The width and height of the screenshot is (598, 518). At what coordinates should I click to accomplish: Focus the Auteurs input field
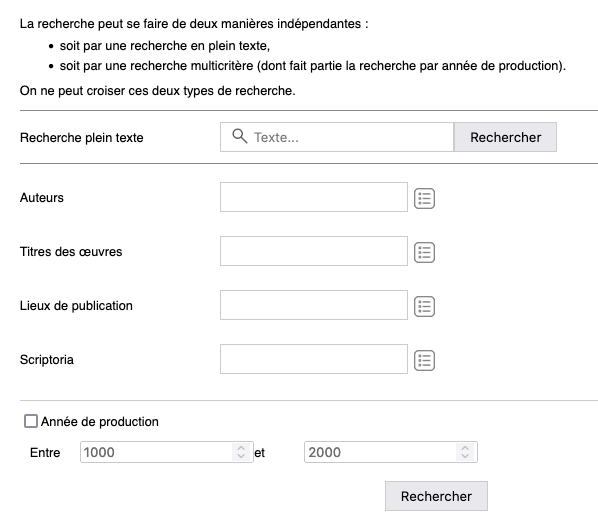(x=314, y=197)
